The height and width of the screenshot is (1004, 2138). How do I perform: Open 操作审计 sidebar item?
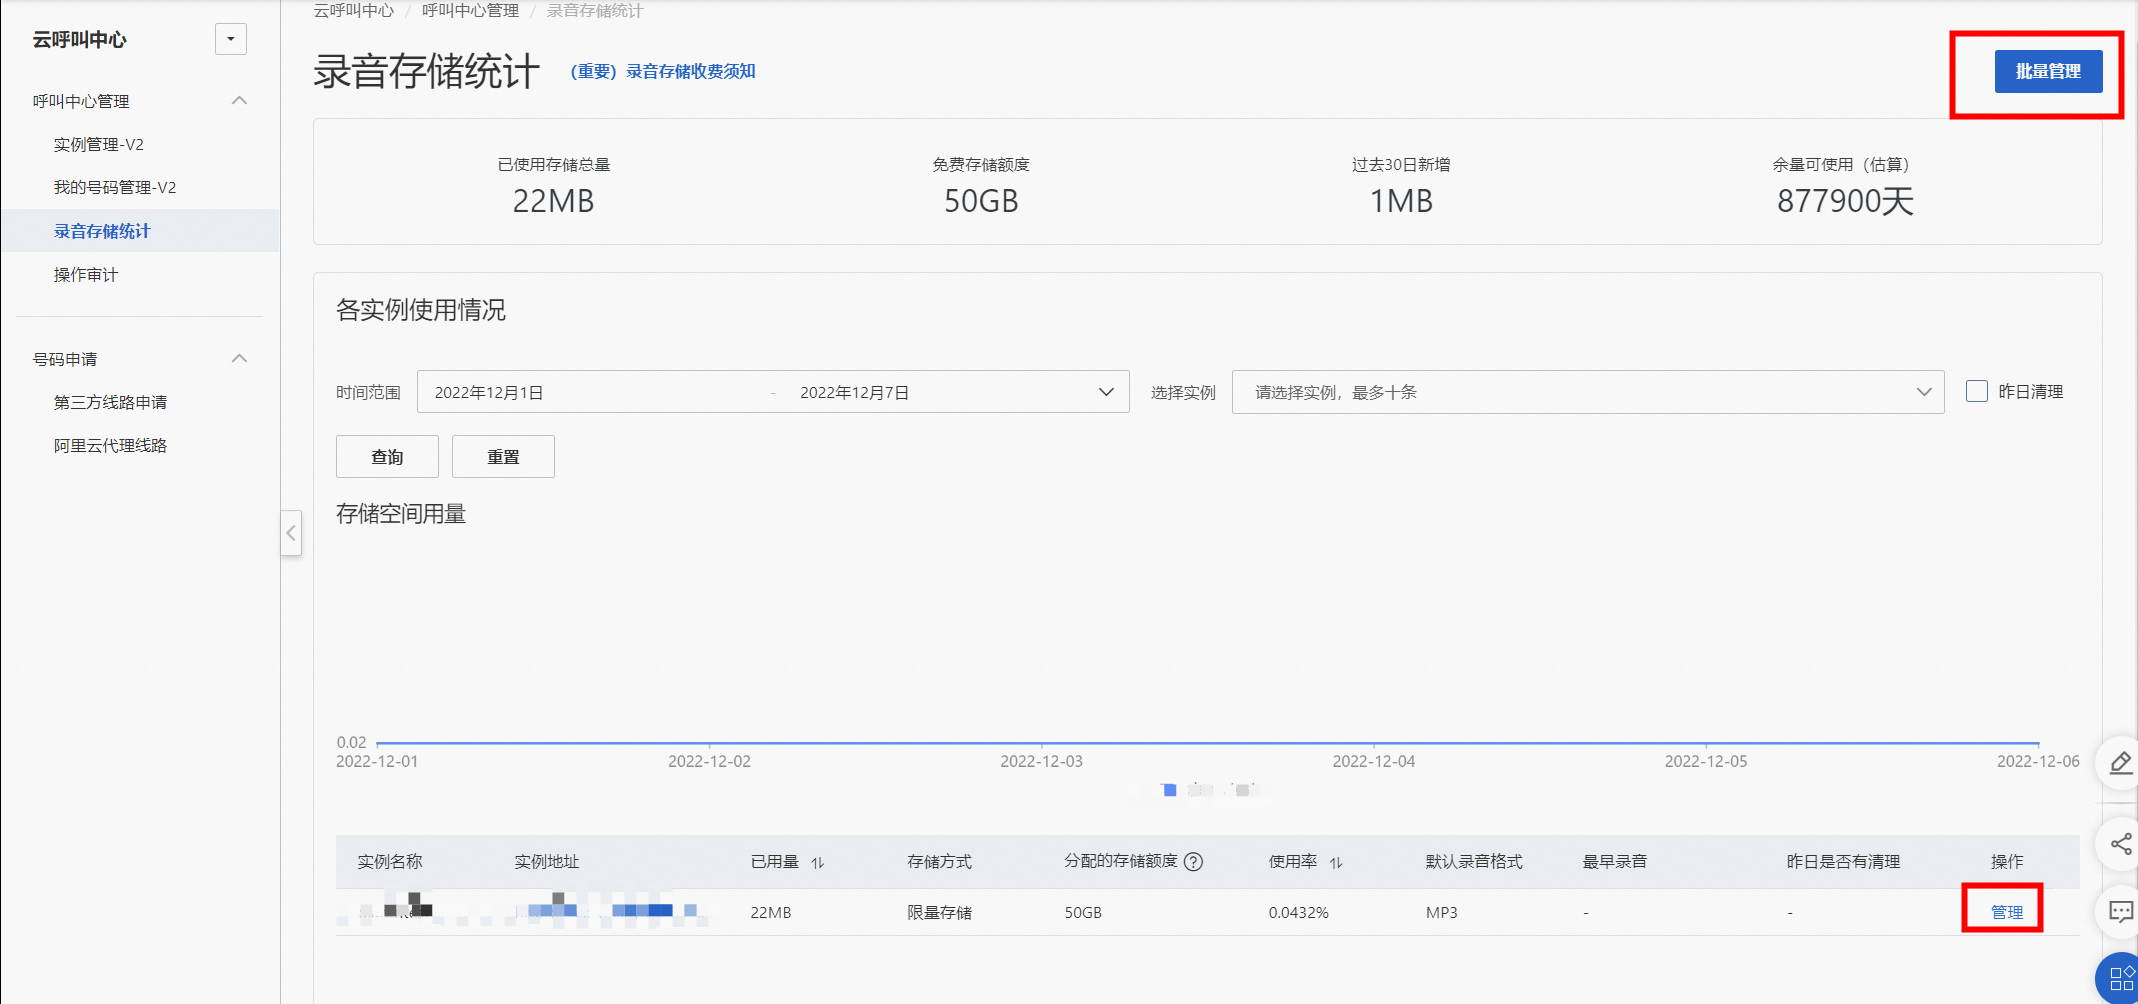[86, 275]
